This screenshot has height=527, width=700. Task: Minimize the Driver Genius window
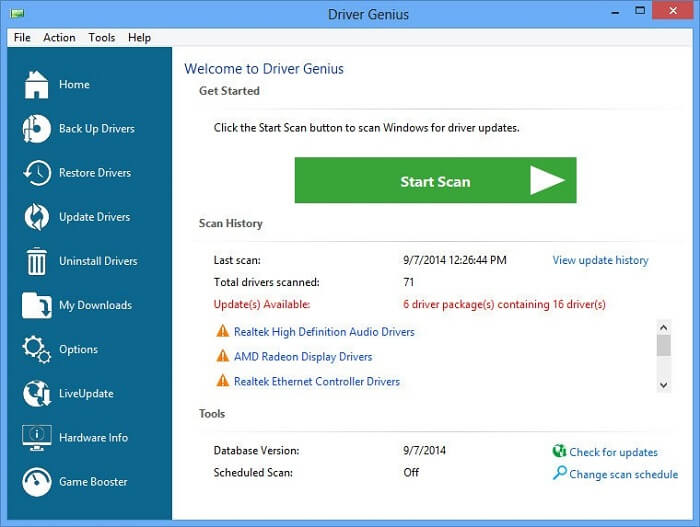coord(615,11)
